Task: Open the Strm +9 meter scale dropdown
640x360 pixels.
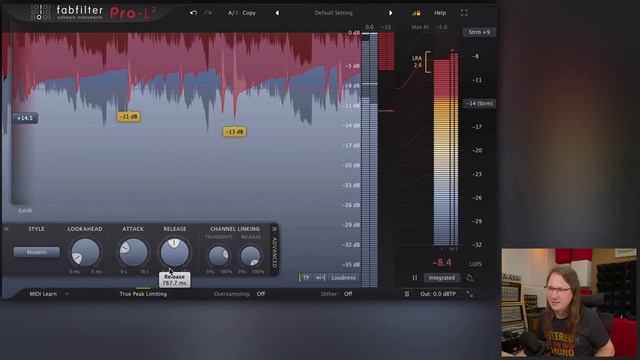Action: (x=479, y=32)
